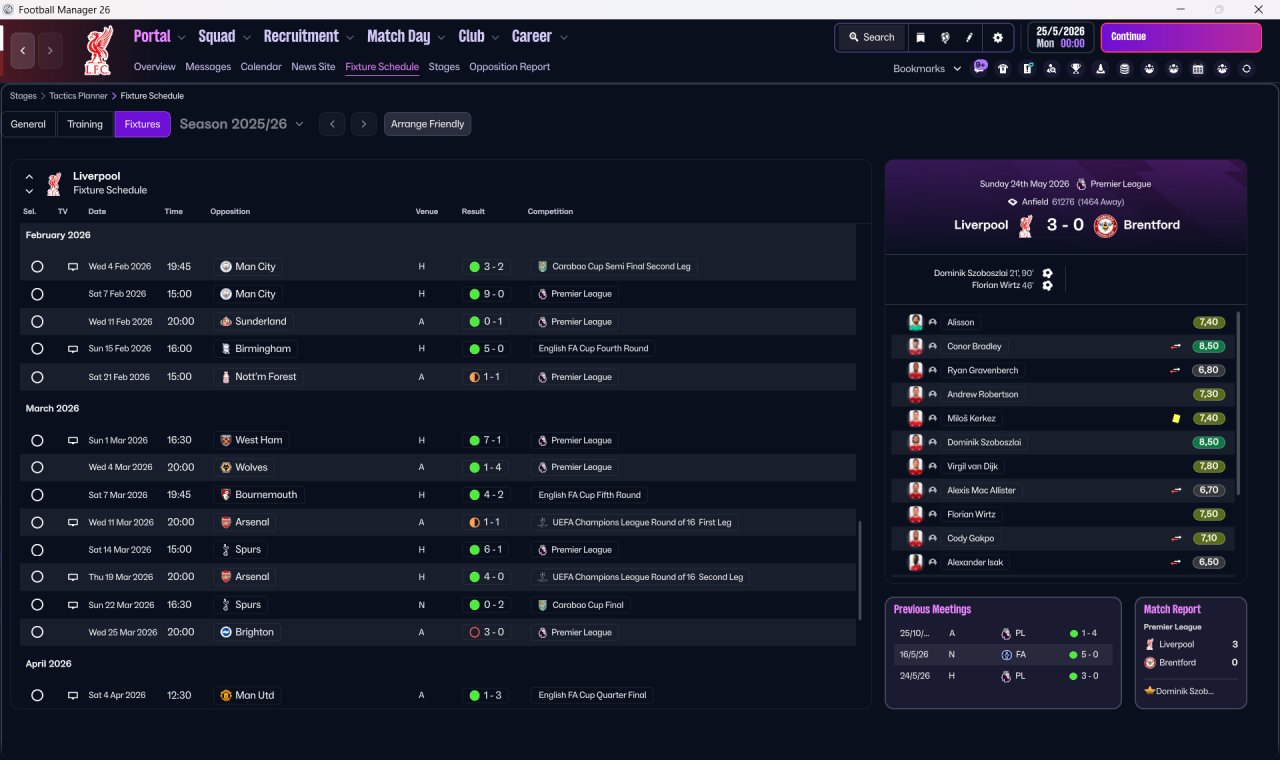Click the 25/5/2026 Mon date box
This screenshot has height=760, width=1280.
tap(1060, 37)
